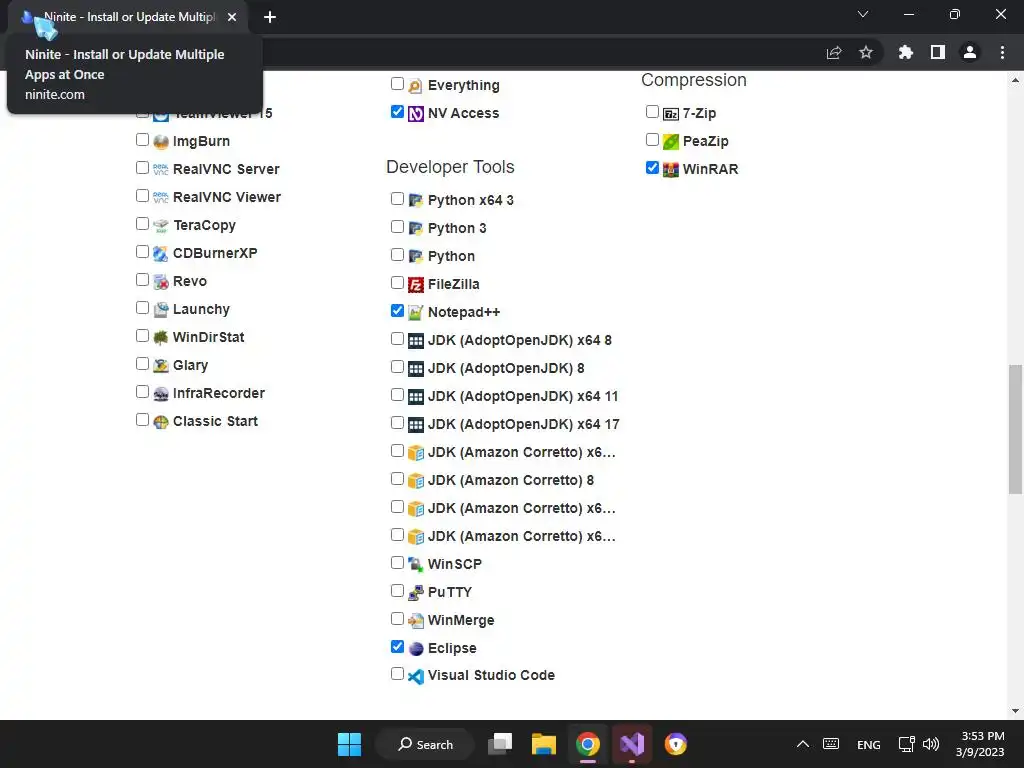Viewport: 1024px width, 768px height.
Task: Click the CDBurnerXP app icon
Action: click(x=161, y=253)
